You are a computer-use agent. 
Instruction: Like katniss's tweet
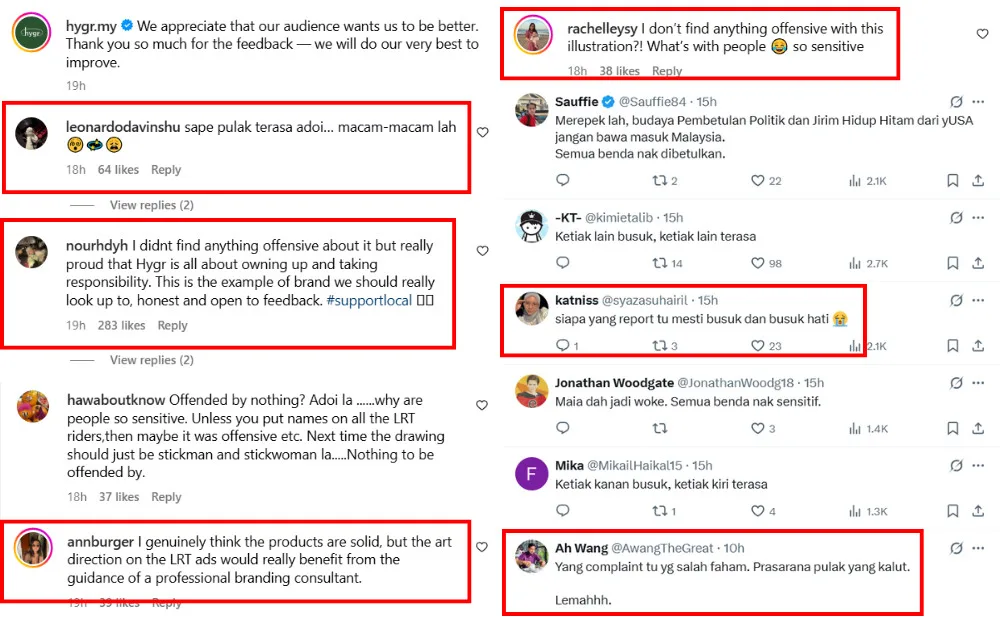759,346
